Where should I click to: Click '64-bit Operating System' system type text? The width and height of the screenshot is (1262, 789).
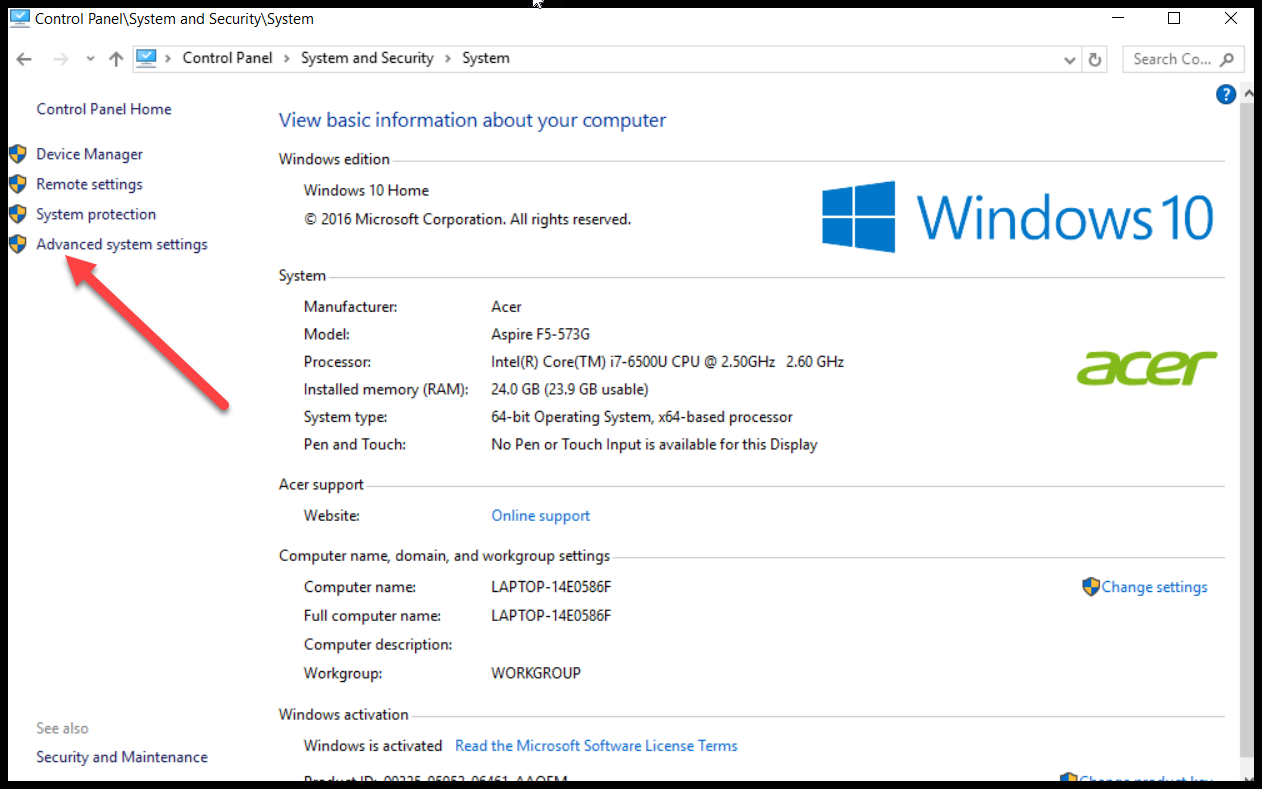click(x=642, y=417)
